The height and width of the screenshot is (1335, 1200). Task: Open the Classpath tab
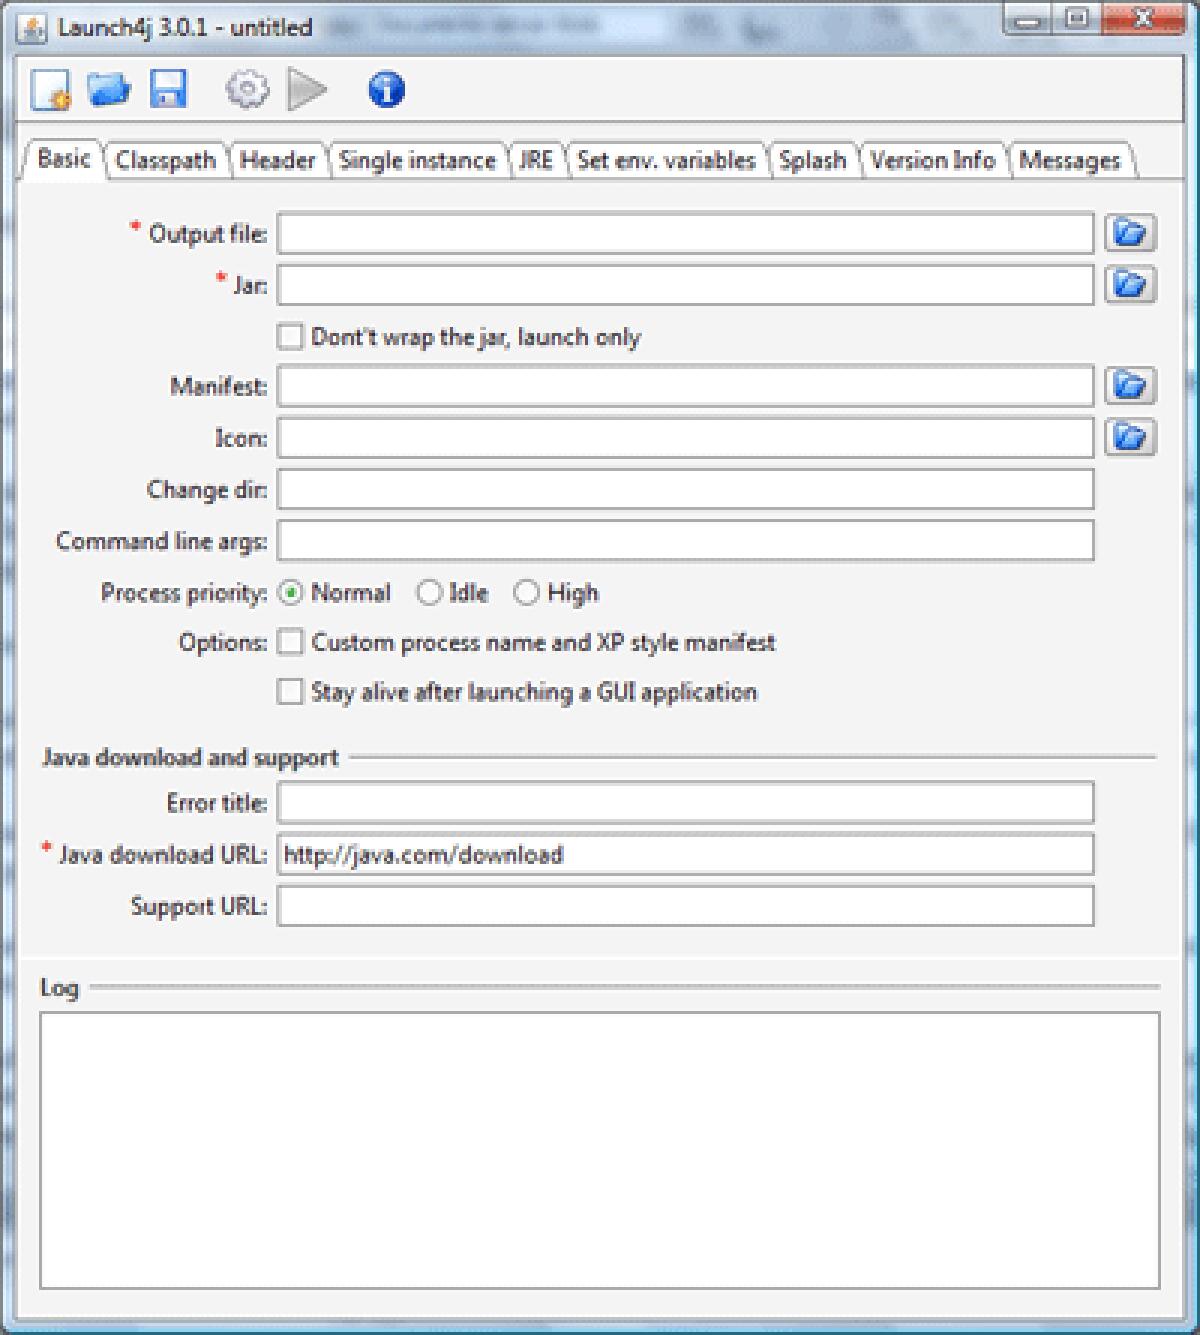[x=166, y=160]
